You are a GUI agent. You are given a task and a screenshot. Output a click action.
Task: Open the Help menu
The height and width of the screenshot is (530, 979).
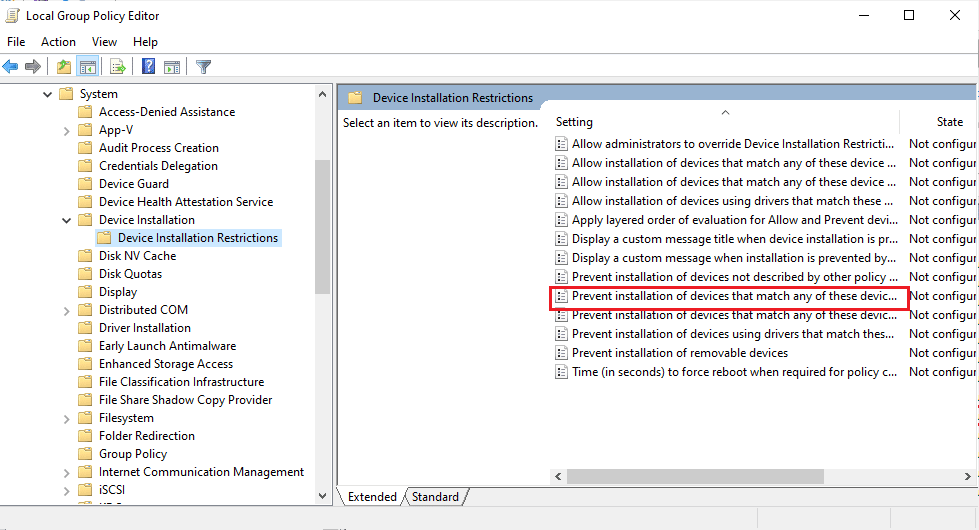click(145, 42)
